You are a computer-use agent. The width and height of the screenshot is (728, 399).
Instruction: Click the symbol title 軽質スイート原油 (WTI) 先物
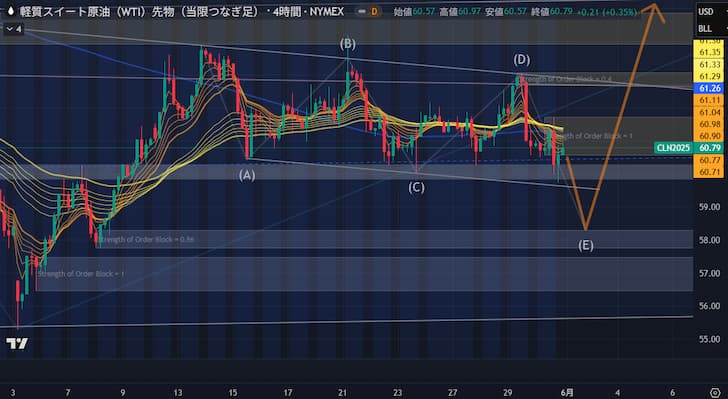(x=139, y=12)
